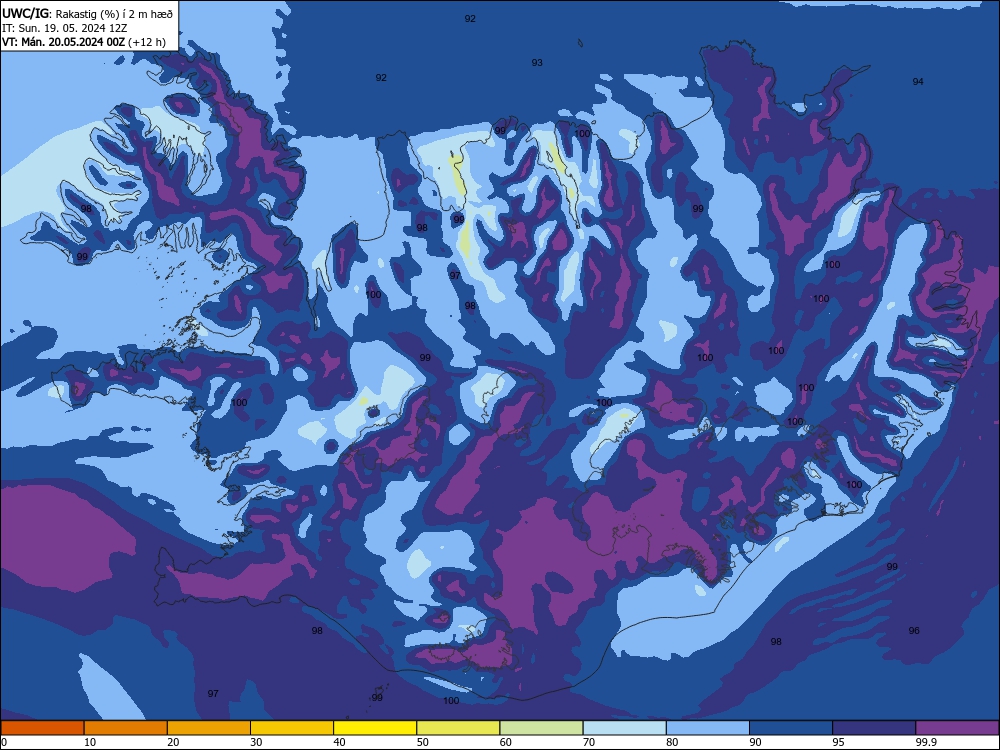Click the medium blue 90–95 legend swatch

(x=791, y=728)
